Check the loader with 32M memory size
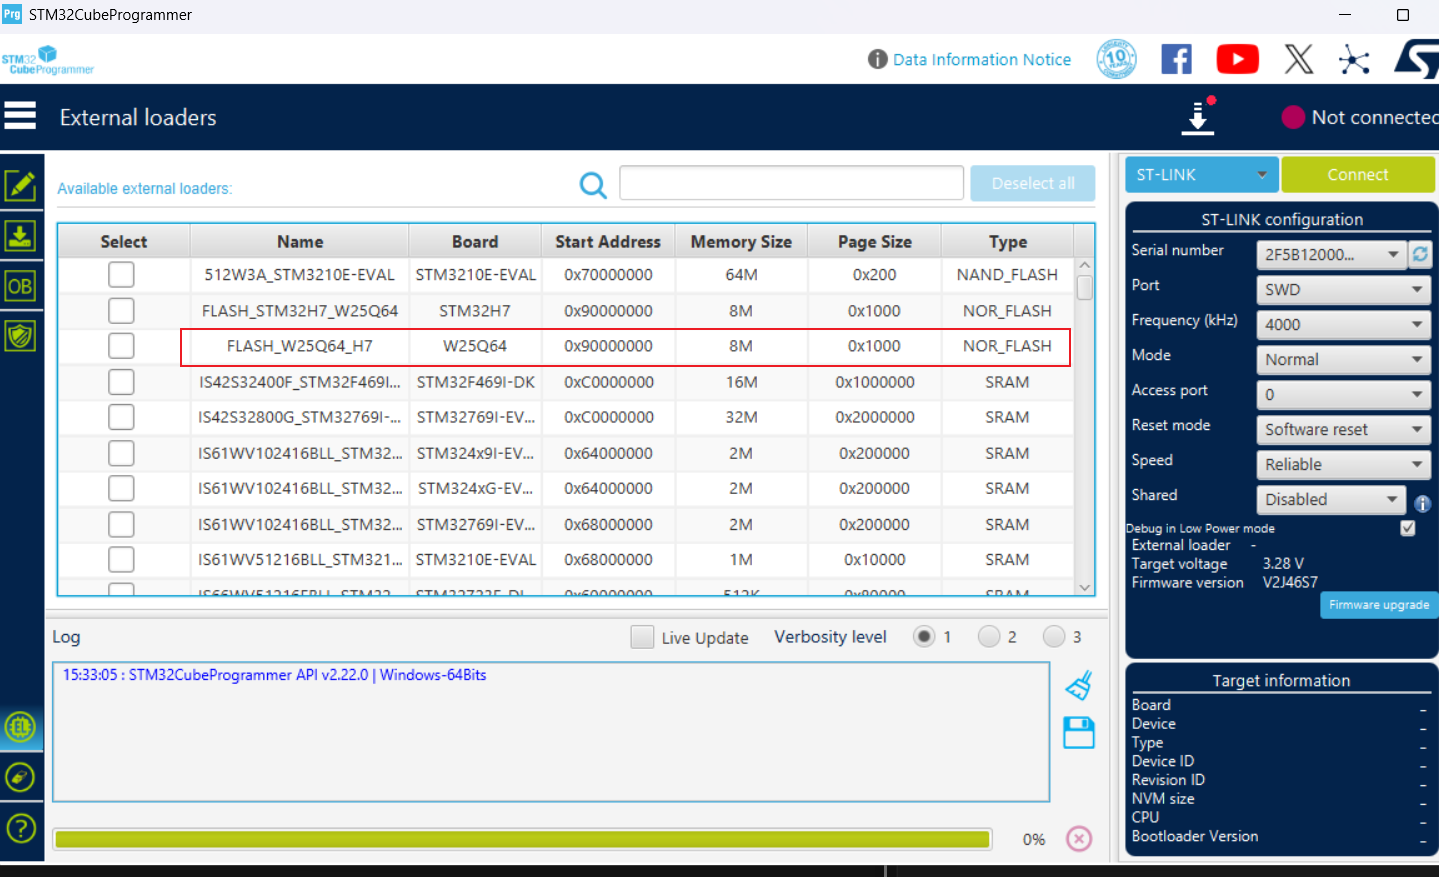1439x877 pixels. click(121, 417)
